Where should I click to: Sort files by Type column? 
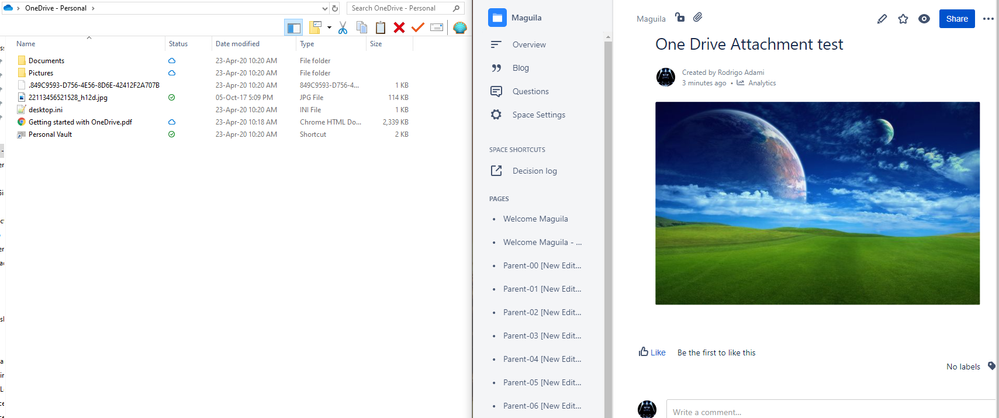tap(307, 44)
